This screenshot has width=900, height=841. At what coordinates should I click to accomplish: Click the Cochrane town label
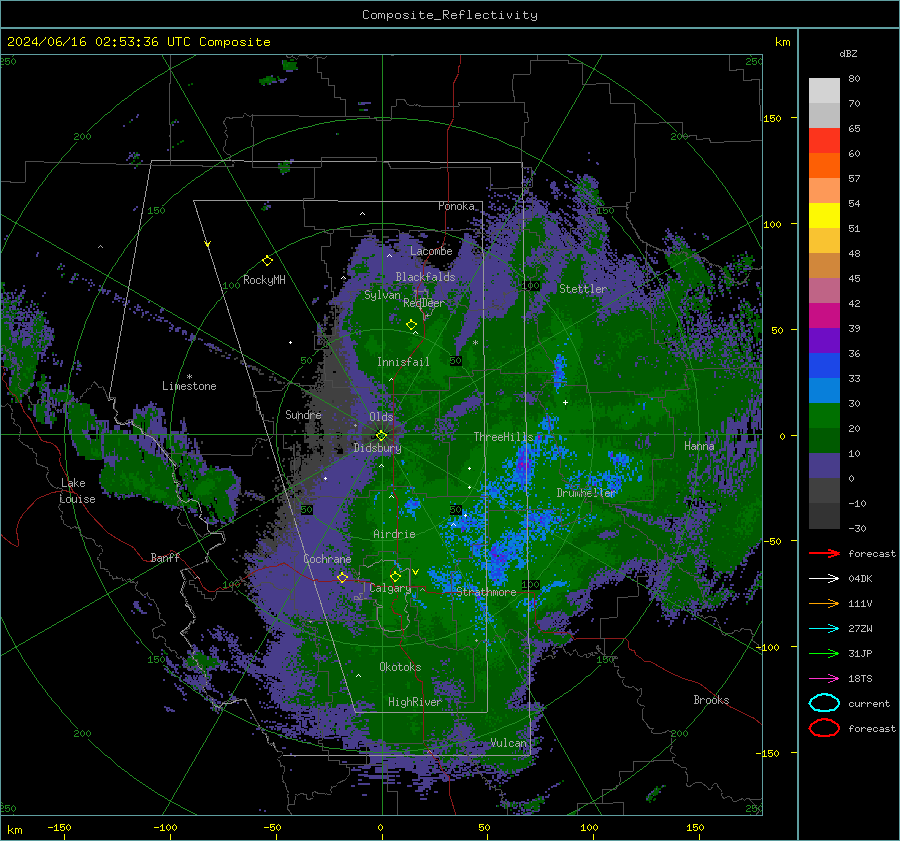[x=327, y=560]
